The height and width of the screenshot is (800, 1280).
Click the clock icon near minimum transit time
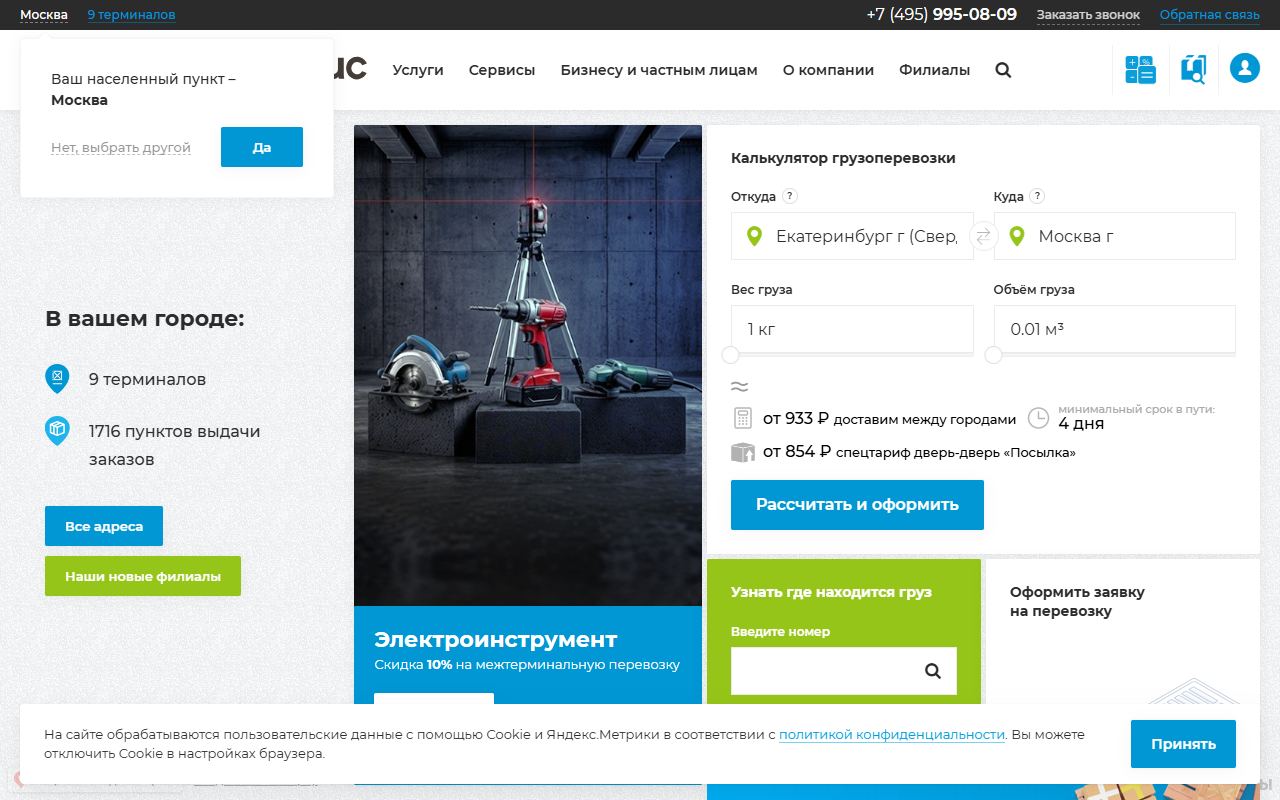pyautogui.click(x=1039, y=418)
